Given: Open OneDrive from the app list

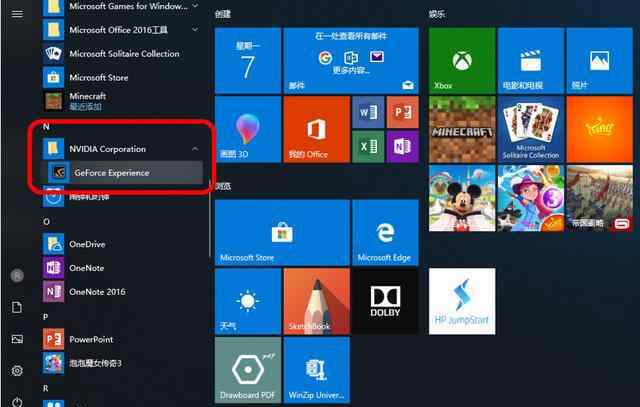Looking at the screenshot, I should point(122,244).
